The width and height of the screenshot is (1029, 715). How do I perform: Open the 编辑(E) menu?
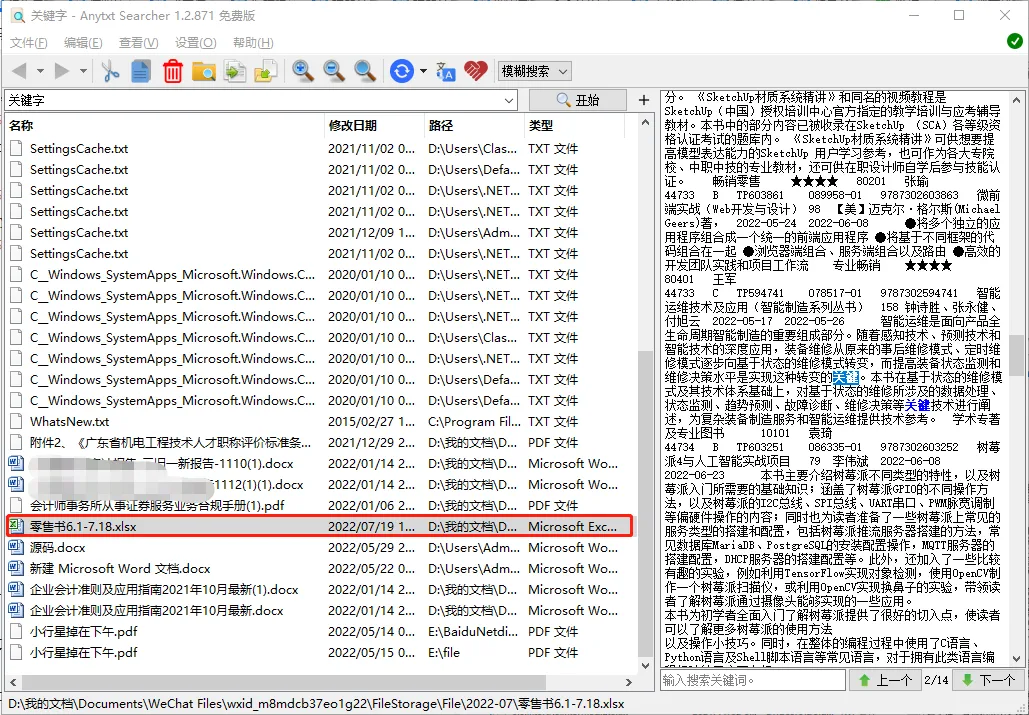(x=83, y=43)
